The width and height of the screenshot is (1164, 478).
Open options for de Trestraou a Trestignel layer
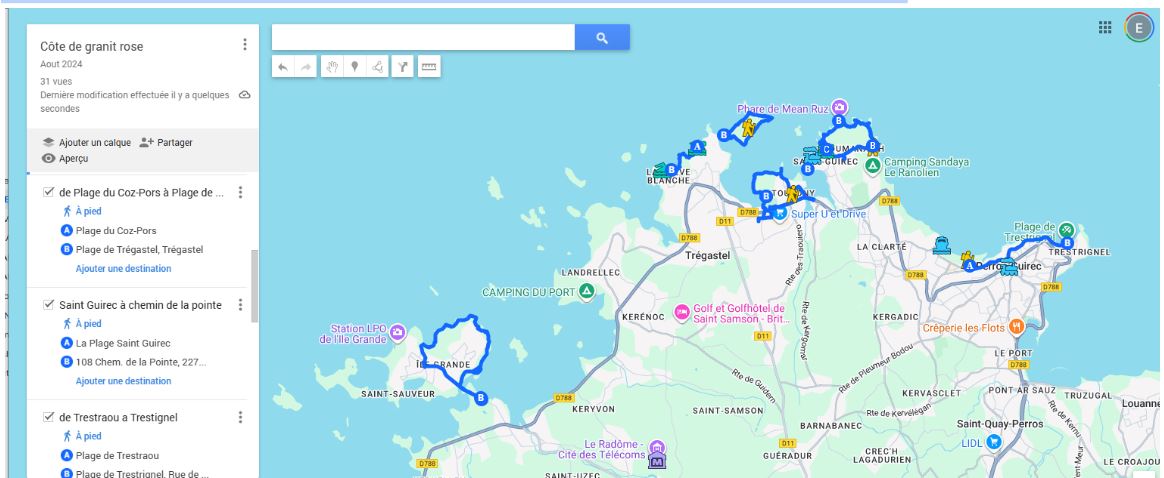[x=240, y=417]
